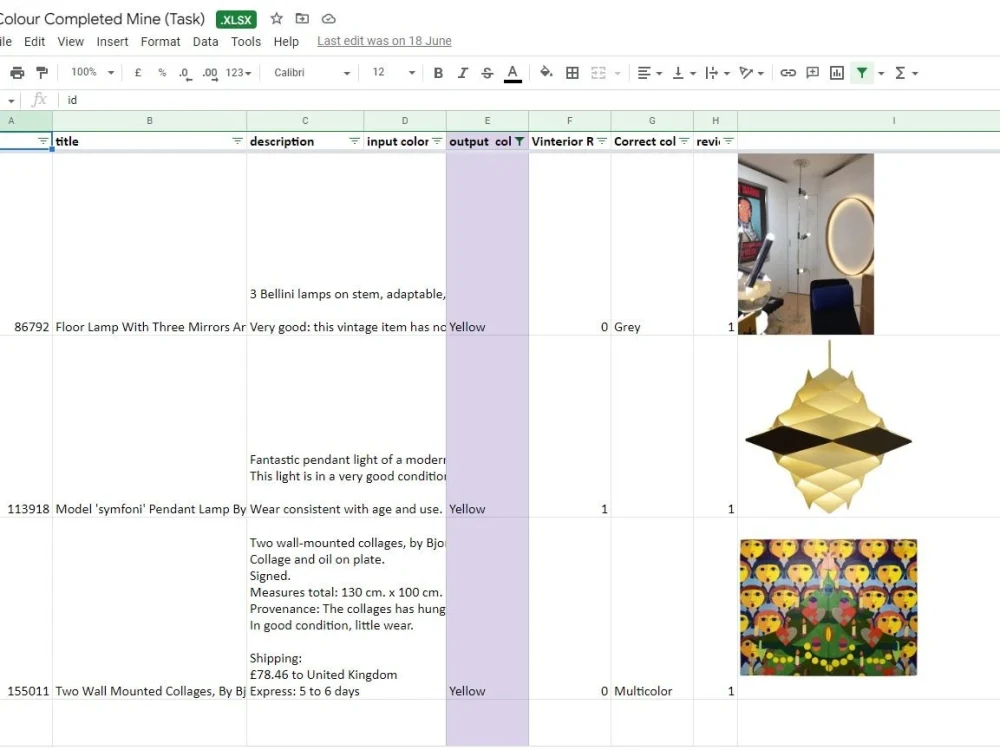Decrease decimal places button
Image resolution: width=1000 pixels, height=750 pixels.
point(184,73)
